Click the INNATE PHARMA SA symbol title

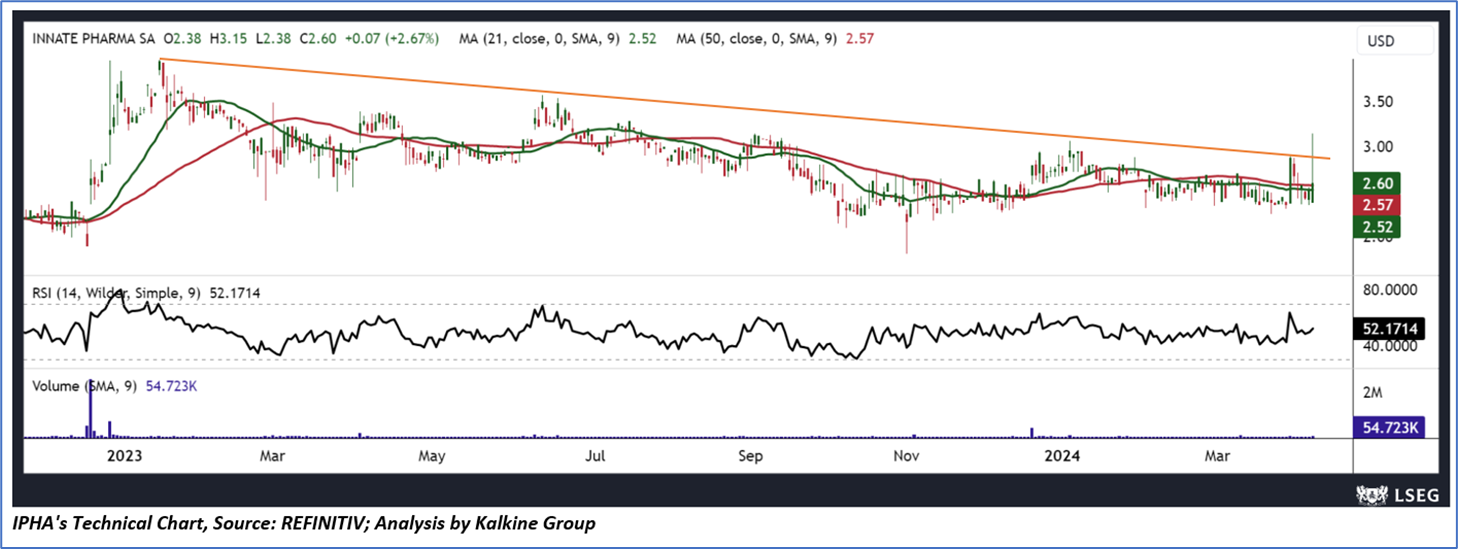(95, 38)
